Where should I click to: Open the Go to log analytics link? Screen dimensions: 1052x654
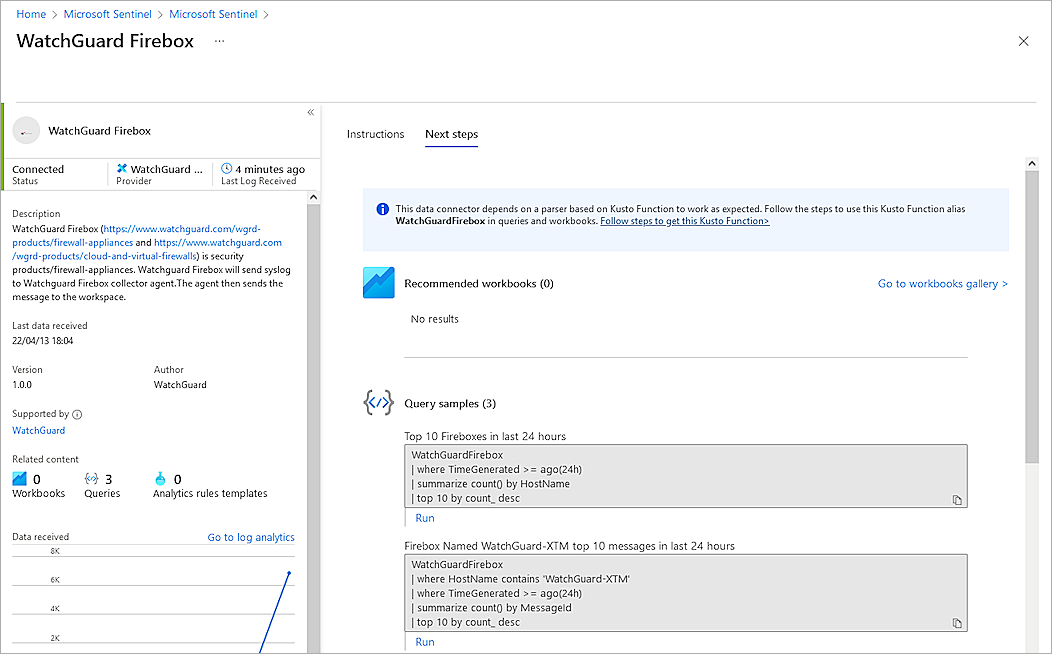tap(250, 537)
